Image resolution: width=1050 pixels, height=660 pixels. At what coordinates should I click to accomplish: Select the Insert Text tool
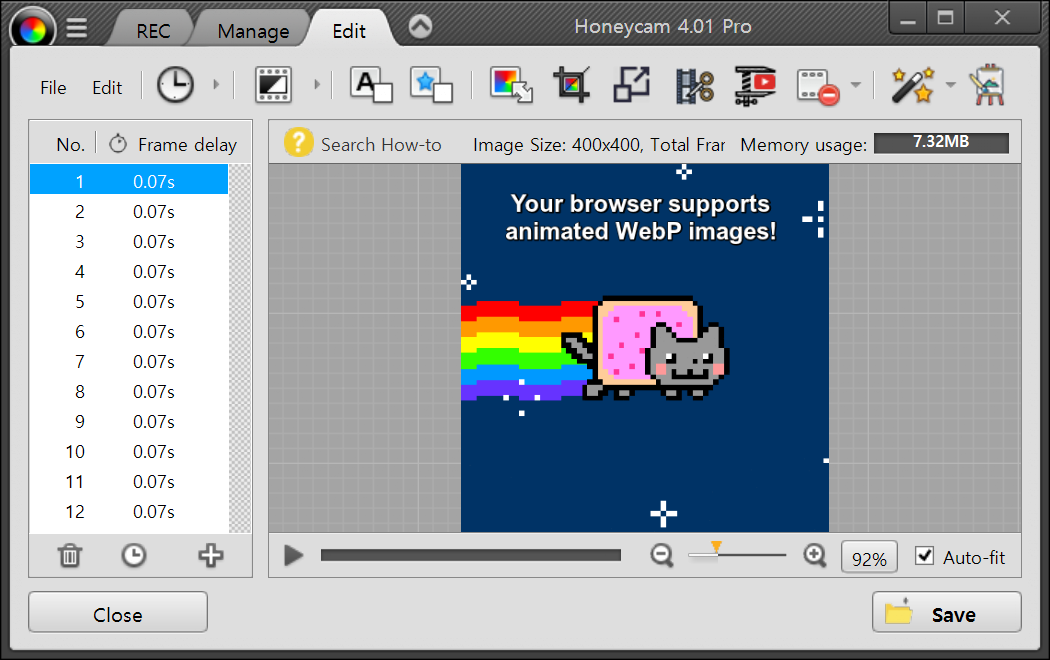point(371,85)
